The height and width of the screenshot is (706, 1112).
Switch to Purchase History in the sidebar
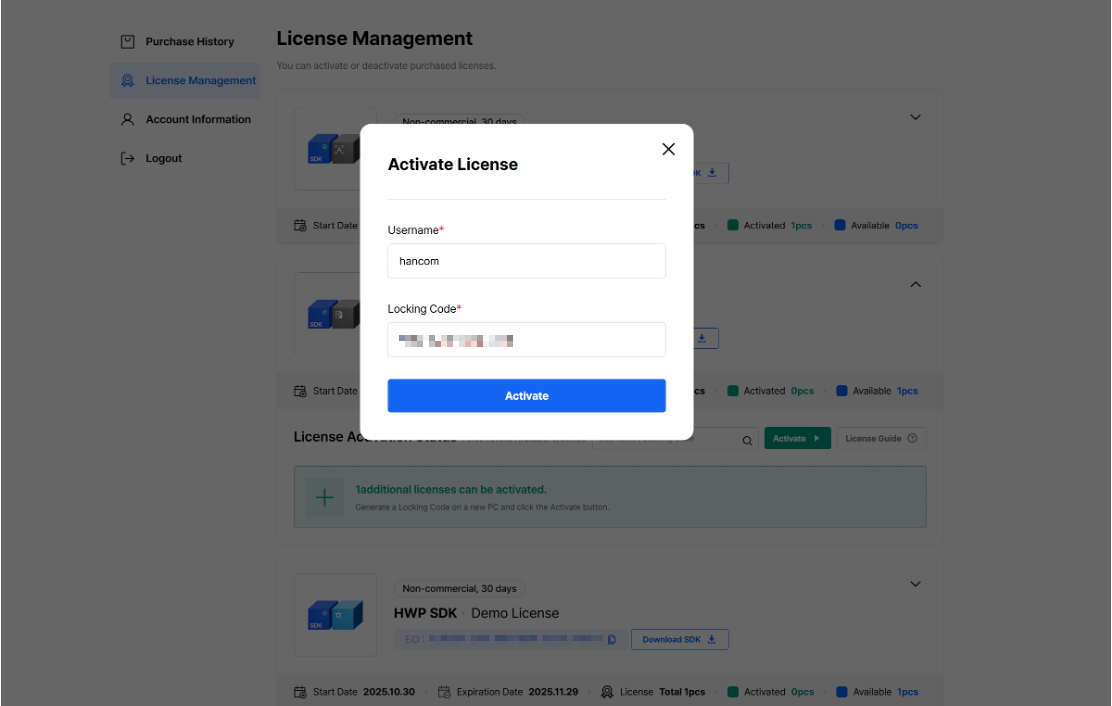189,41
